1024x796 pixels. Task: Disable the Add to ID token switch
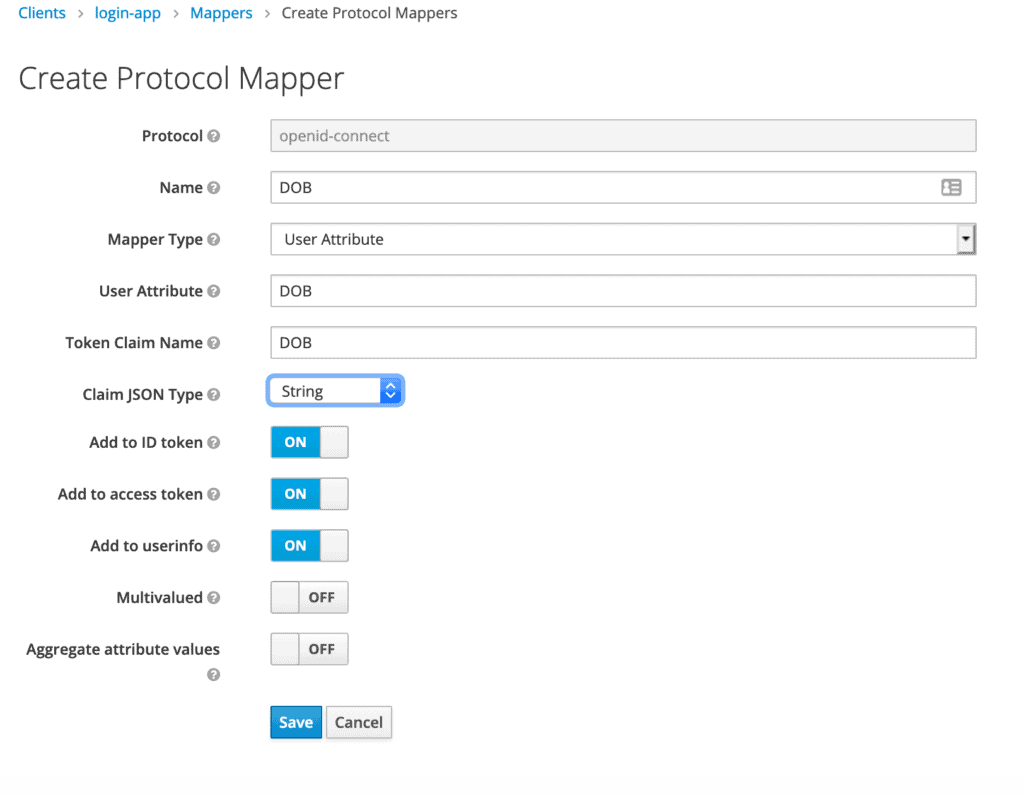tap(309, 442)
